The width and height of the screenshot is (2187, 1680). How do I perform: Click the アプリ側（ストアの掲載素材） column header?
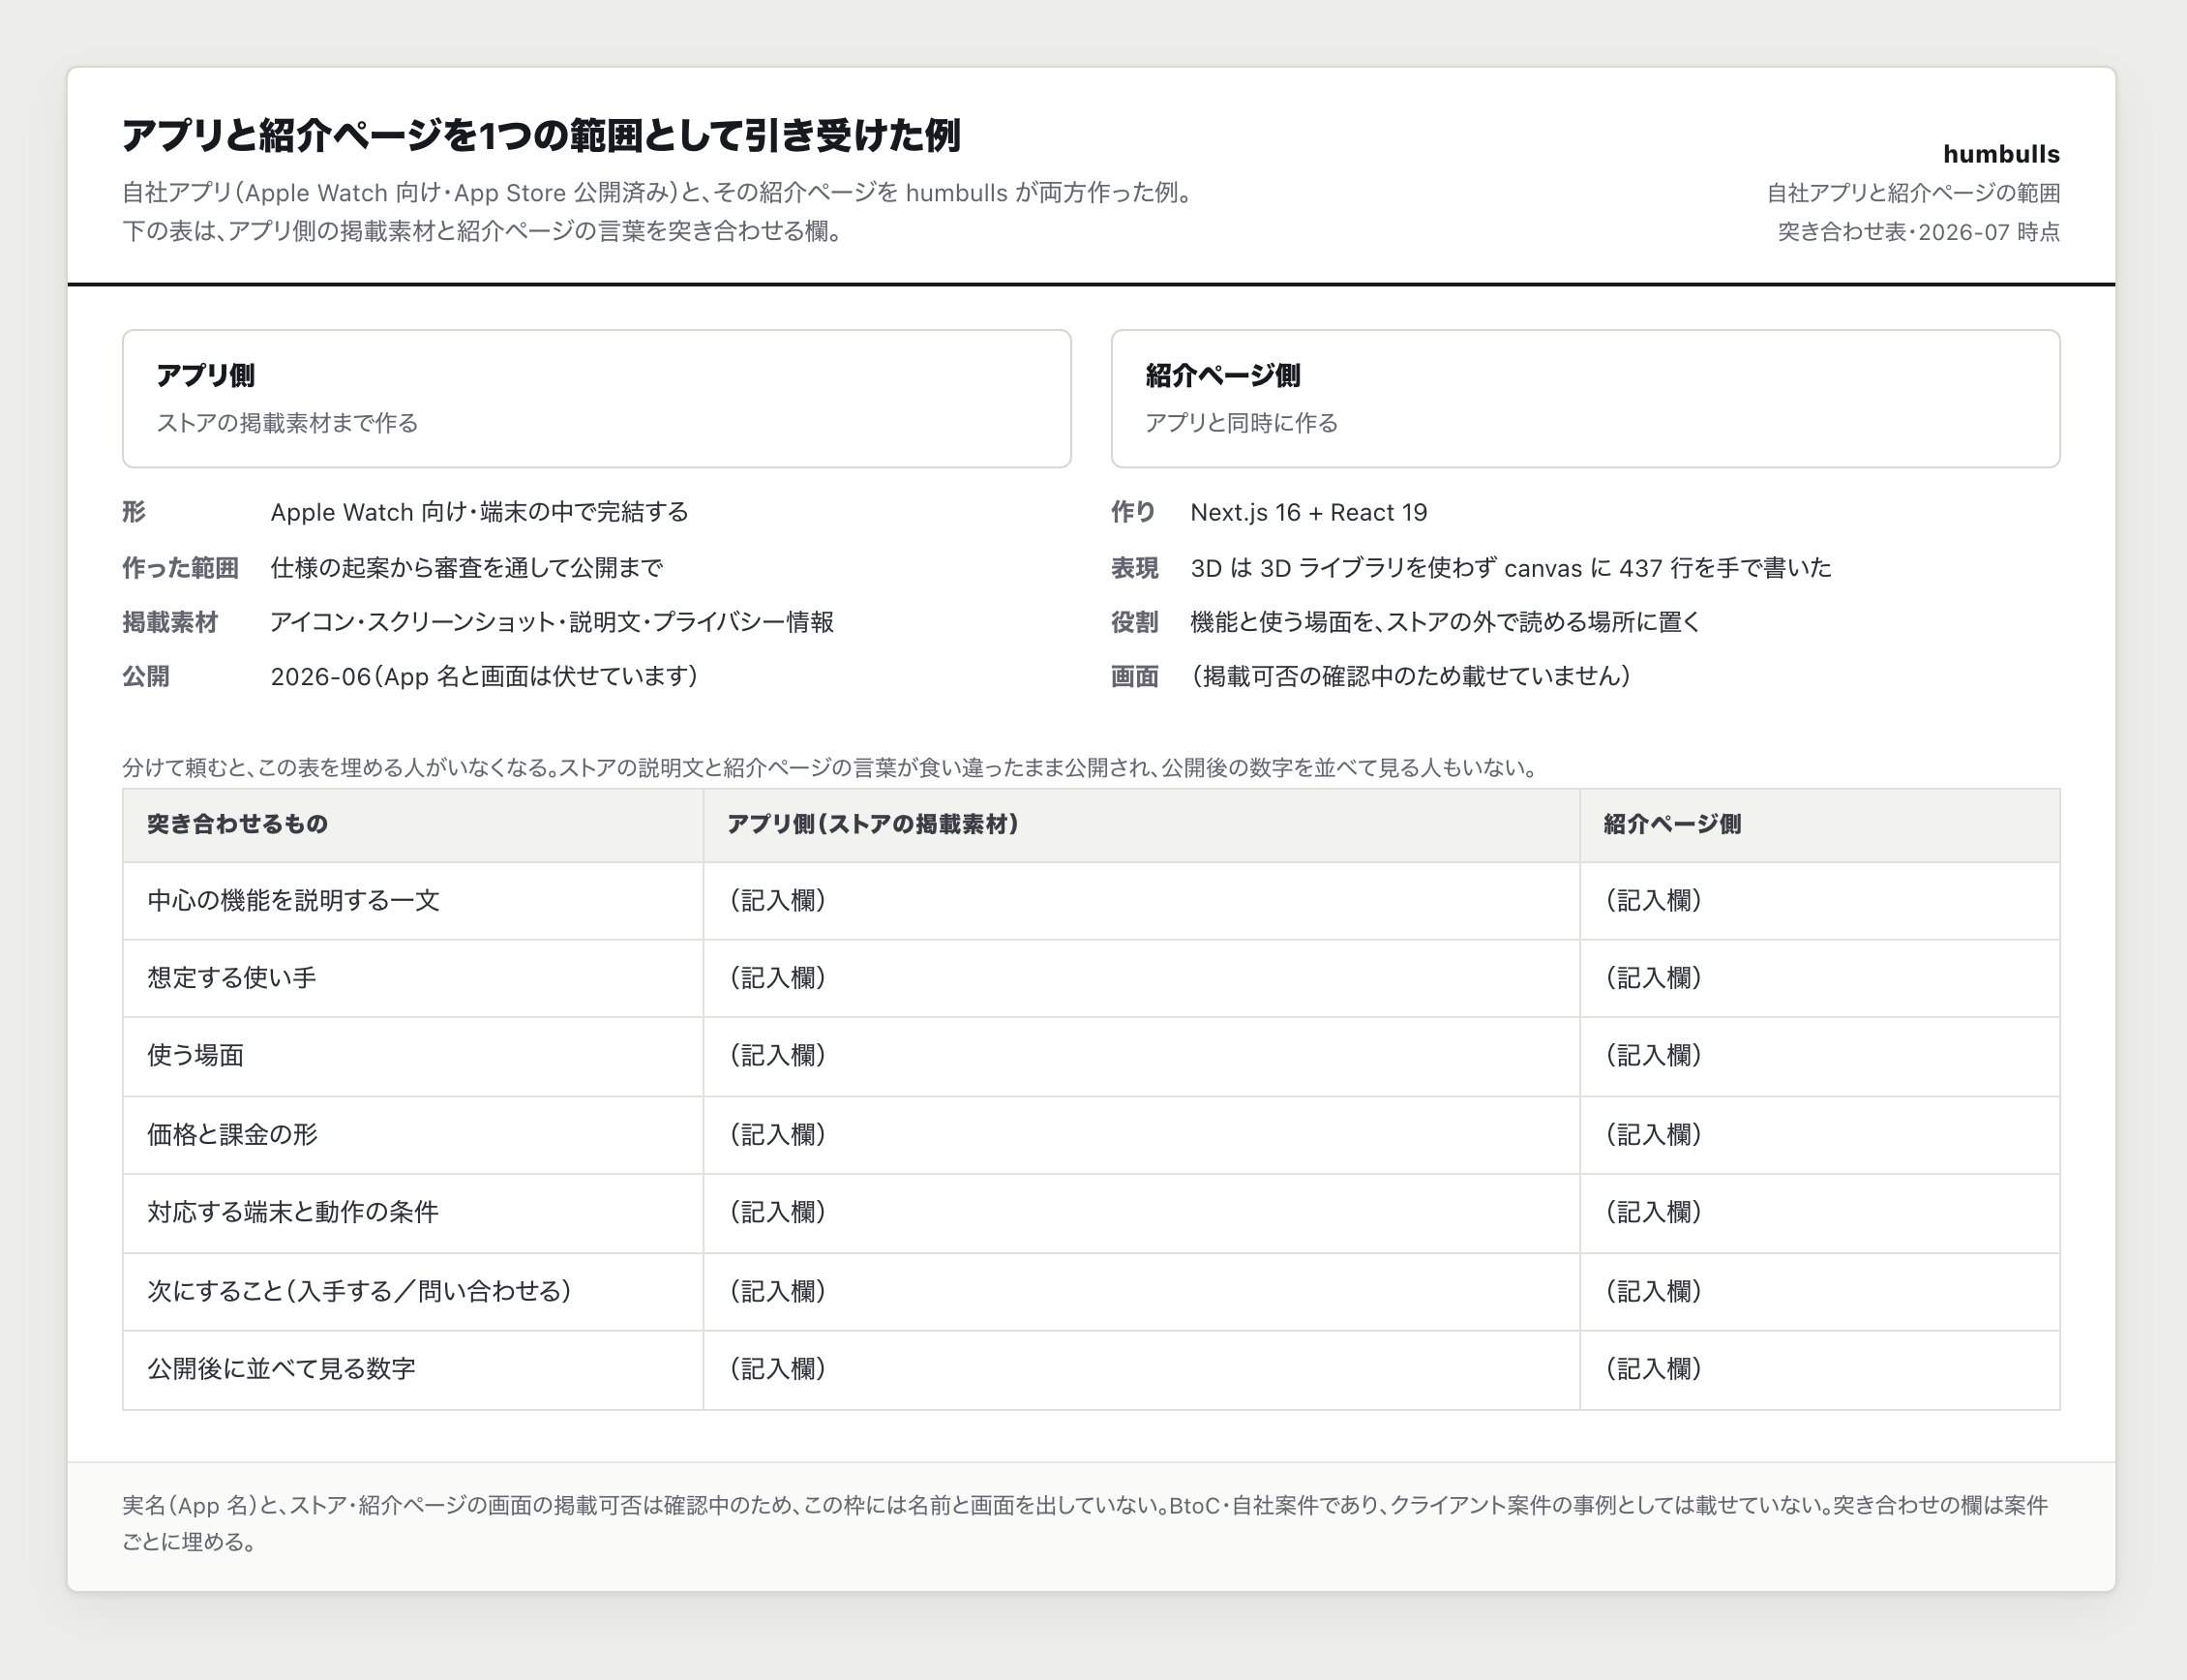pyautogui.click(x=872, y=824)
